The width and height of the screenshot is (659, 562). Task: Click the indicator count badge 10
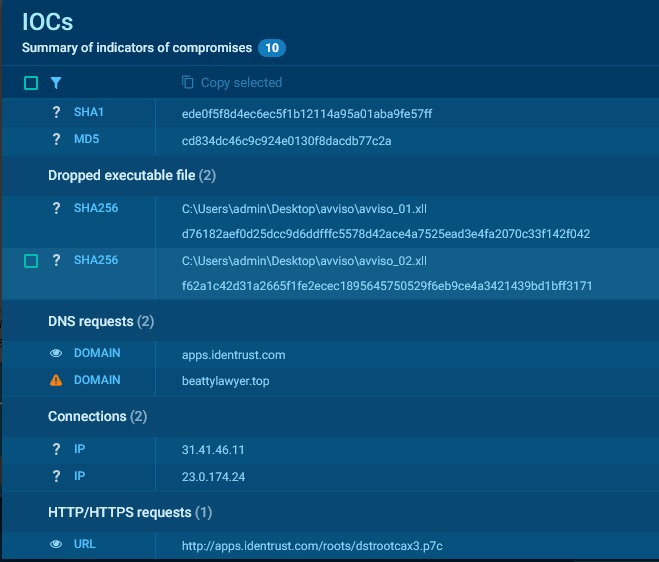pos(272,48)
